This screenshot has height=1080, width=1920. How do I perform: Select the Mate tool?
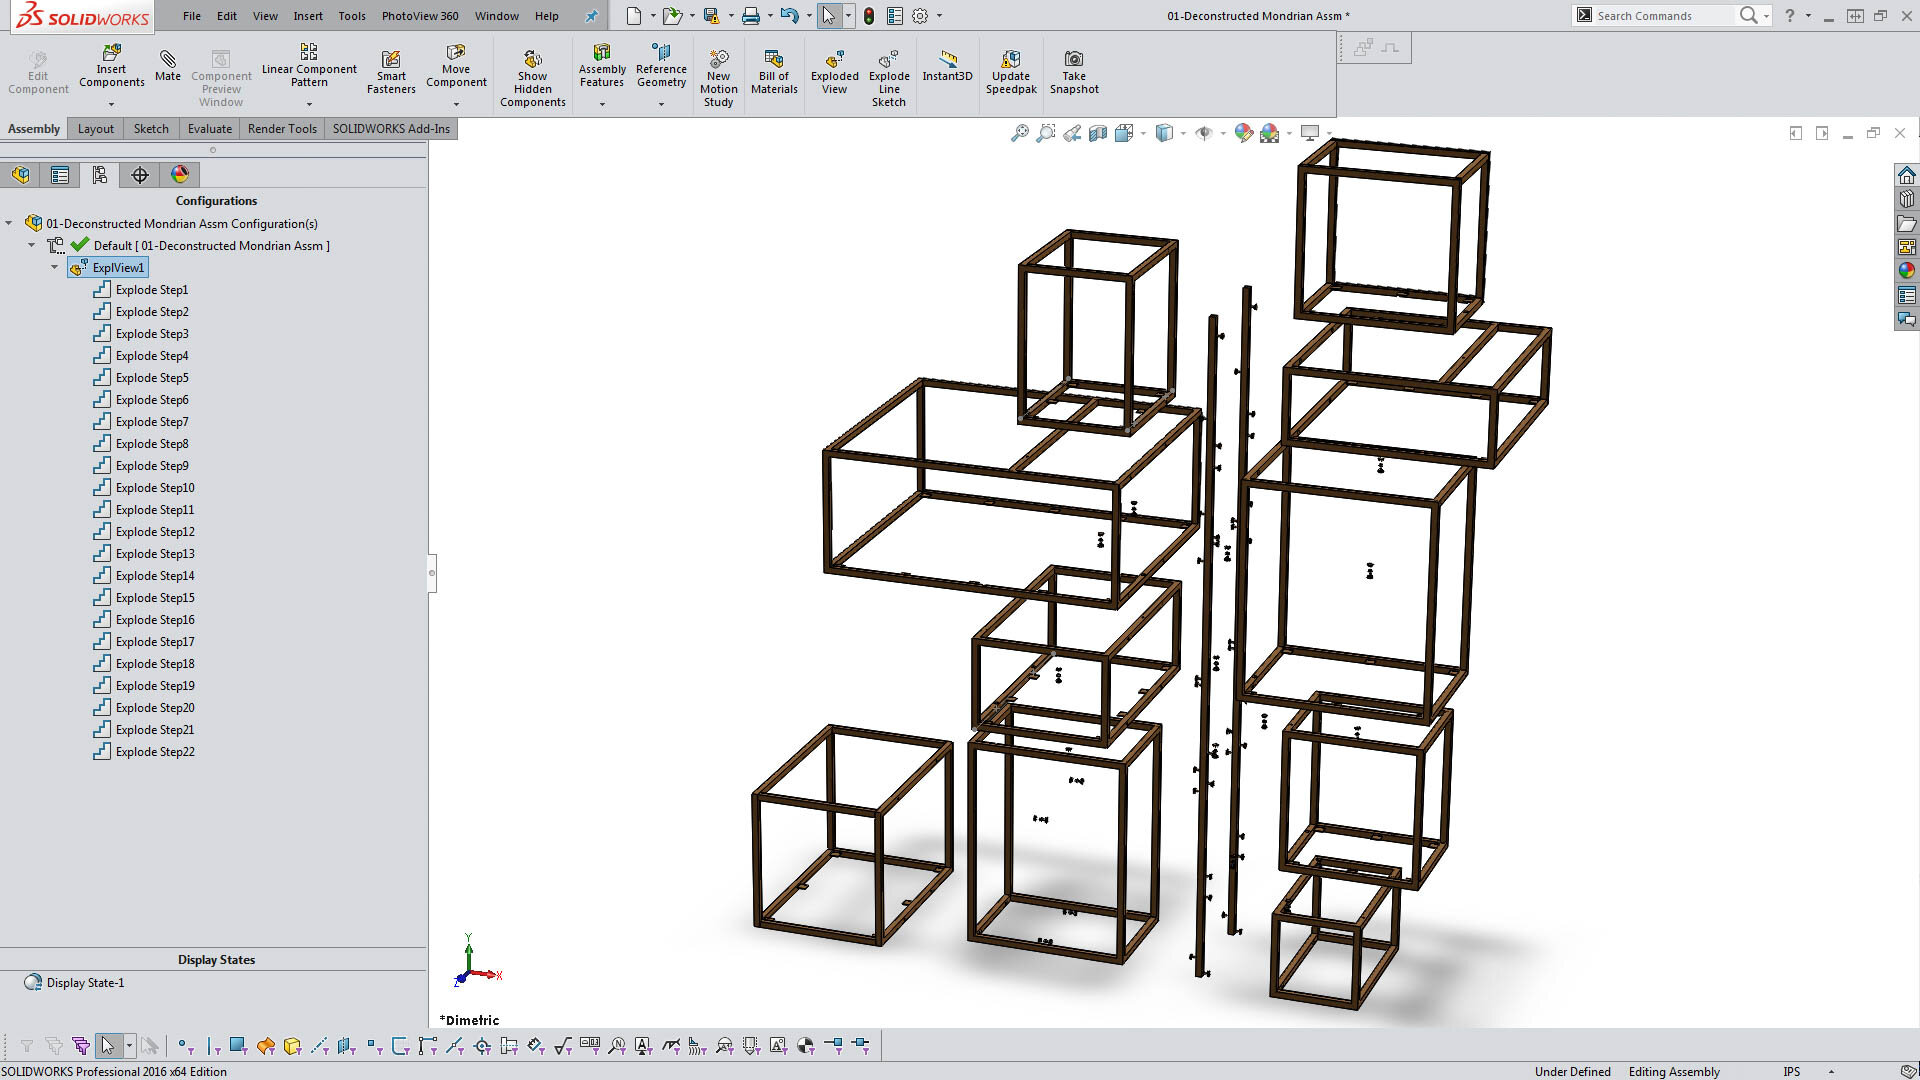pyautogui.click(x=168, y=66)
